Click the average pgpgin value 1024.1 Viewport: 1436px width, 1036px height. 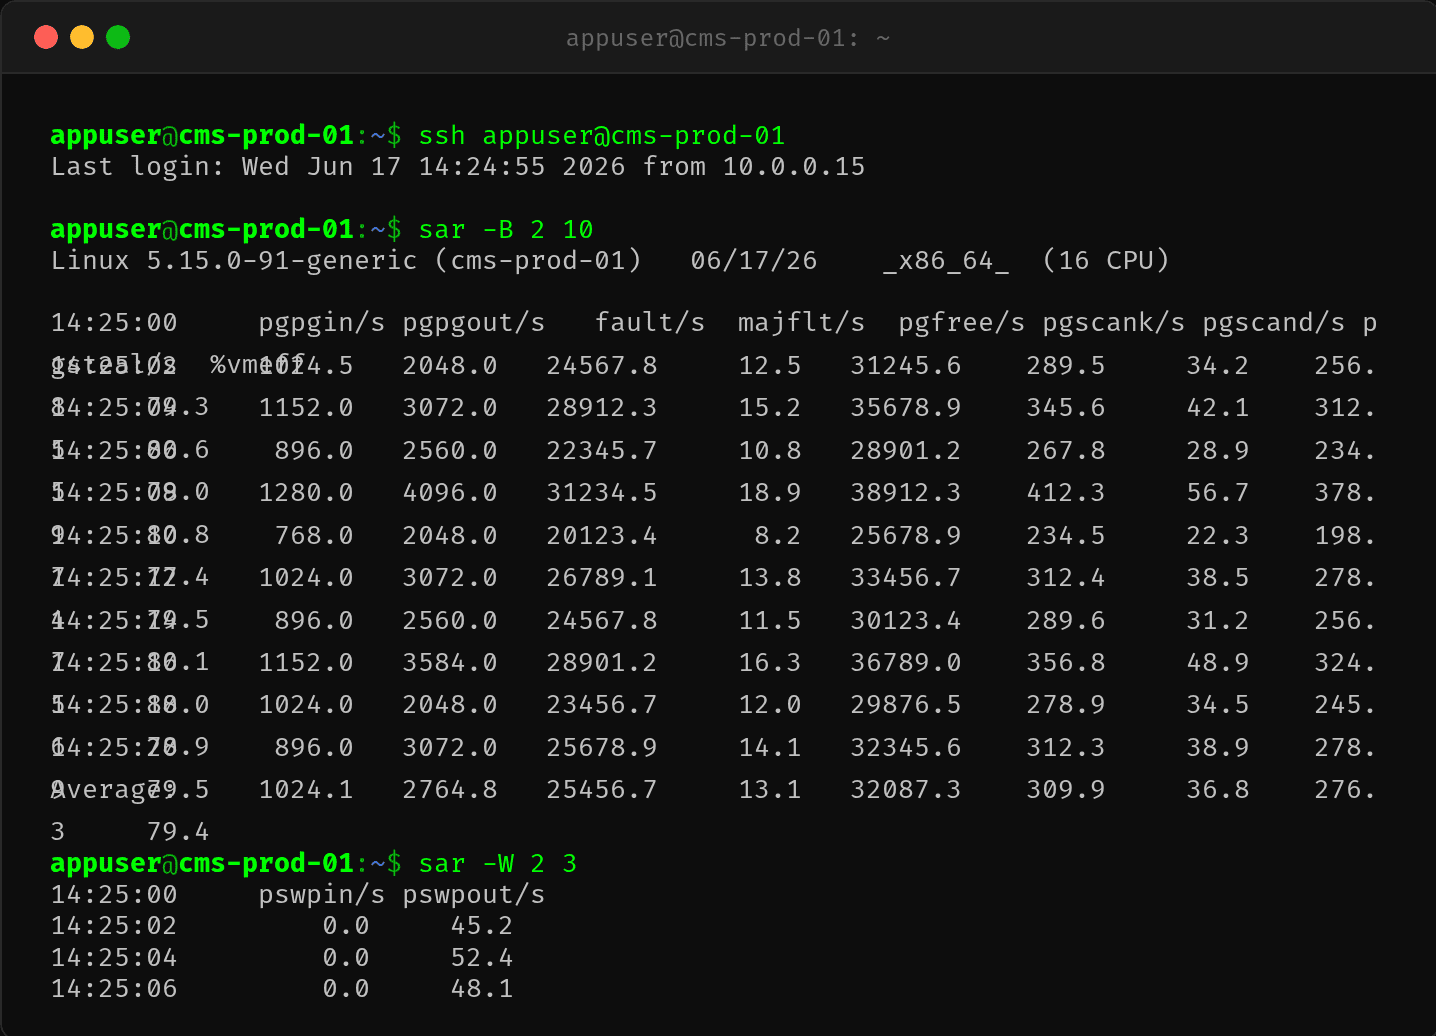click(306, 789)
